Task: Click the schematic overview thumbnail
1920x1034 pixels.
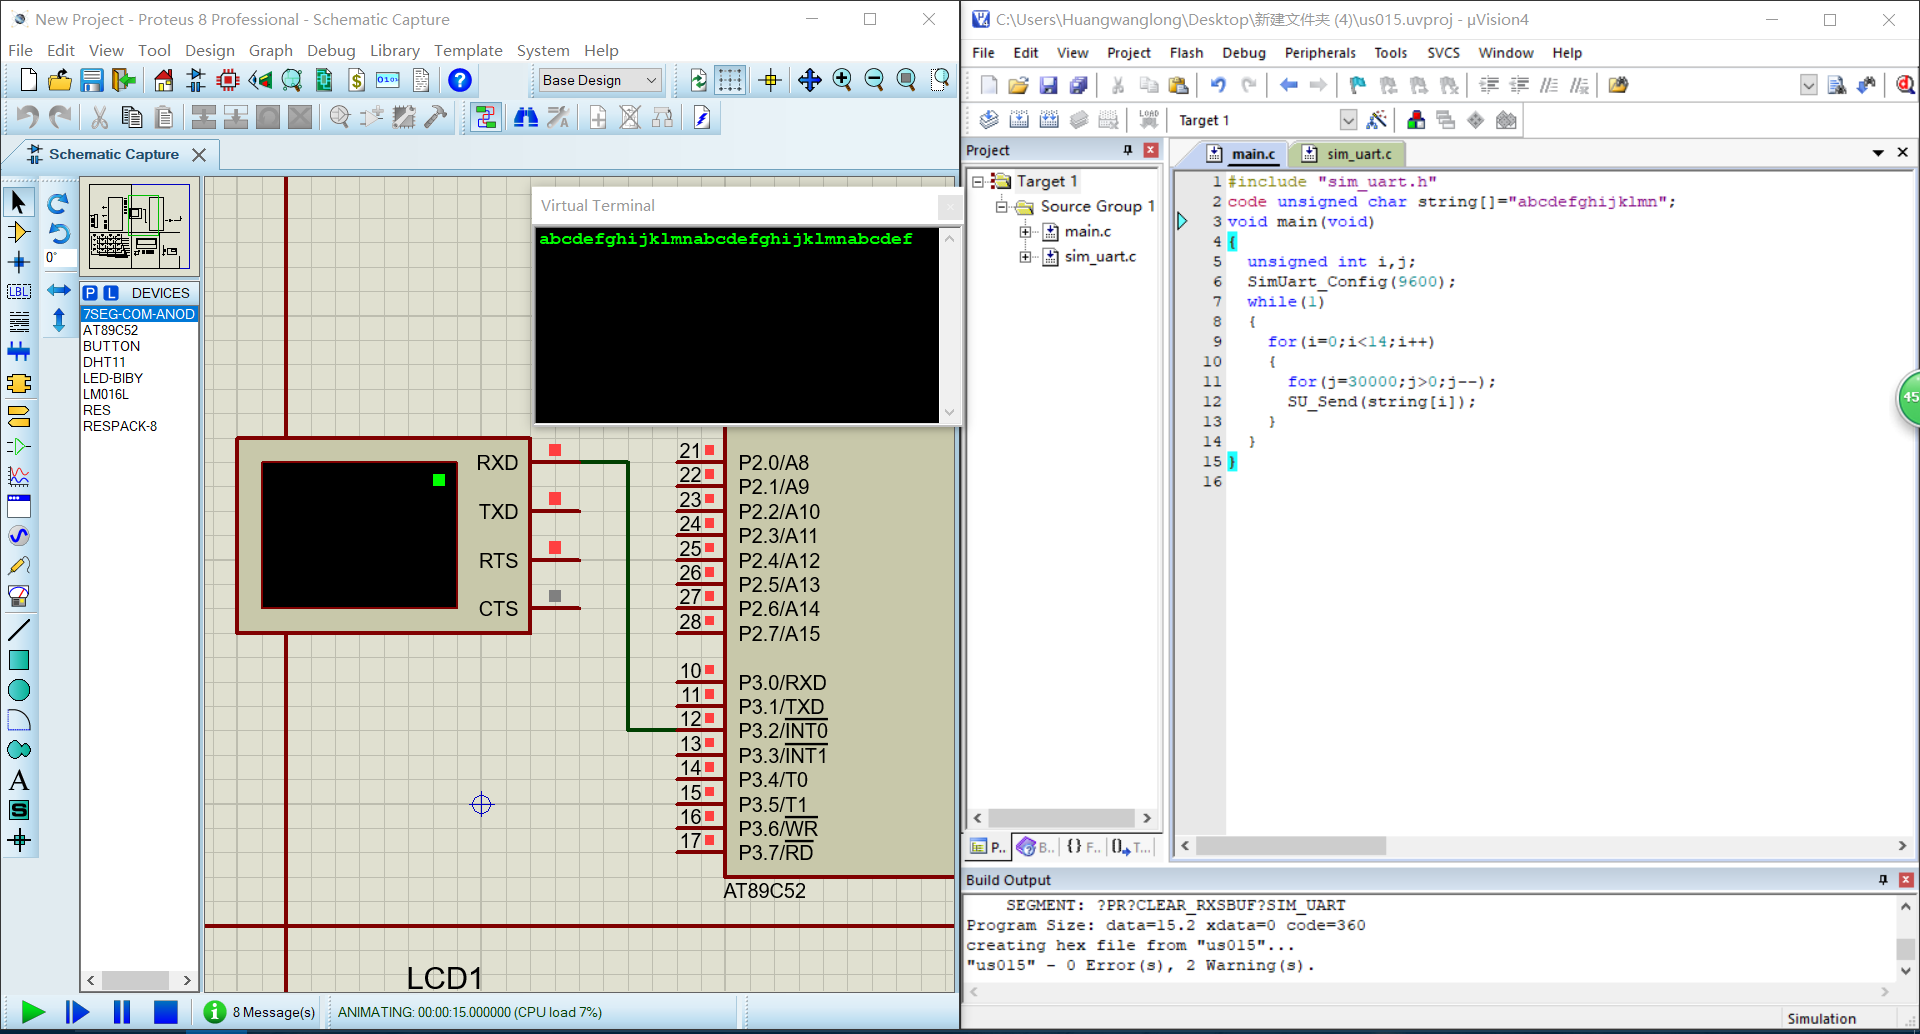Action: pos(139,226)
